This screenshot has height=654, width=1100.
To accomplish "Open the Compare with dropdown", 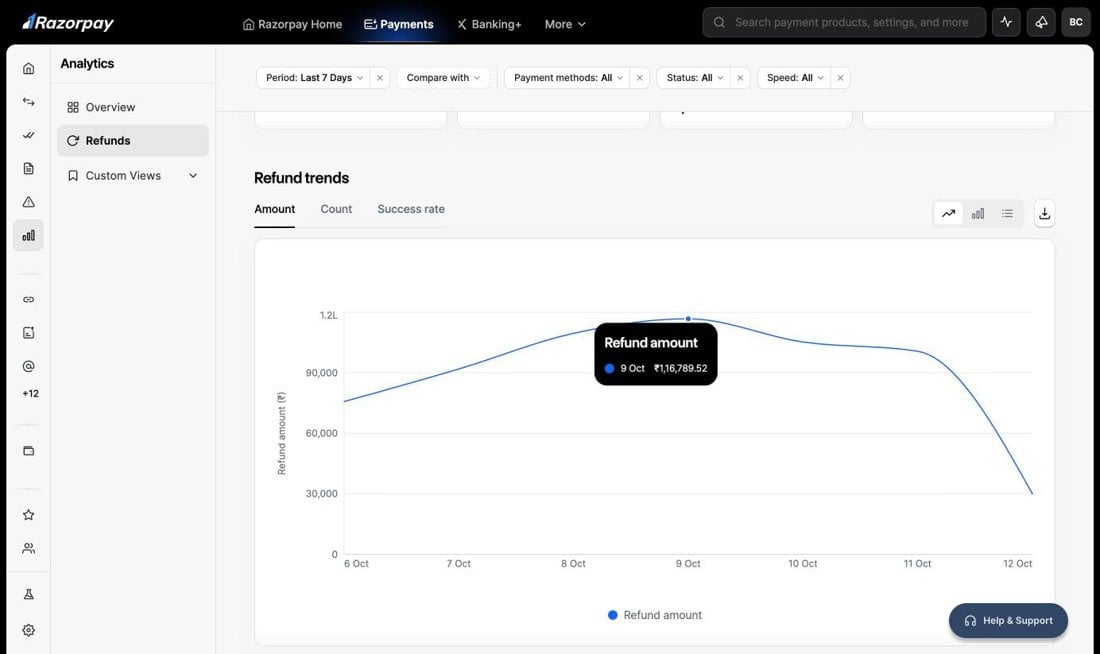I will (443, 78).
